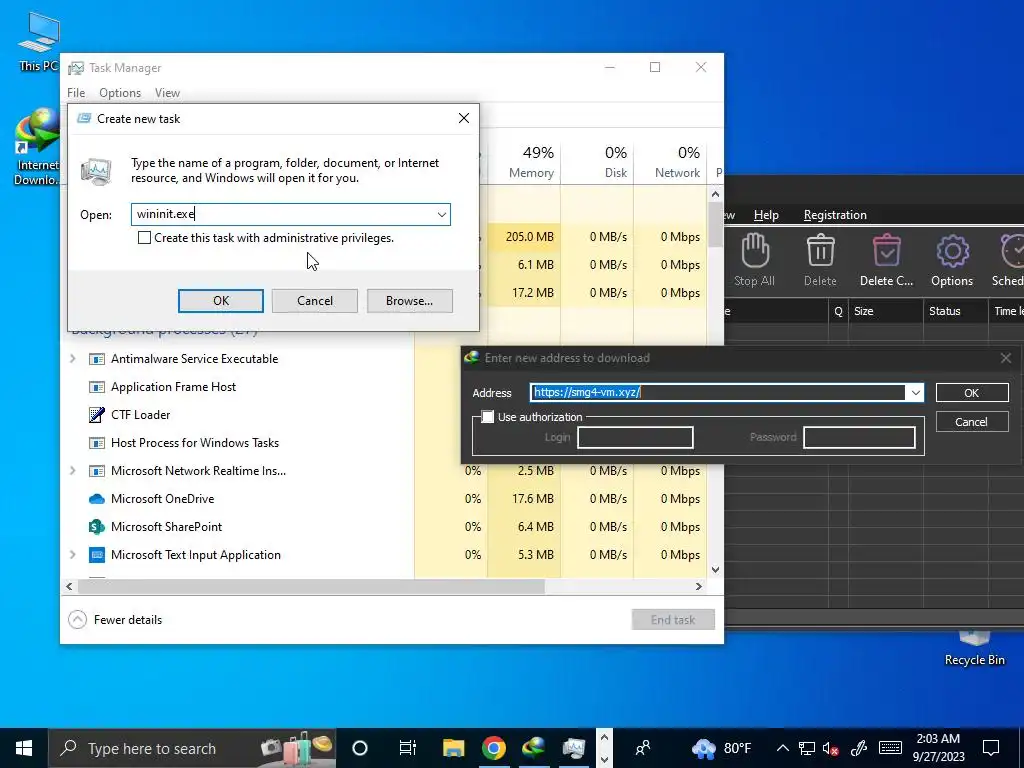Image resolution: width=1024 pixels, height=768 pixels.
Task: Expand Microsoft Network Realtime Inspection row
Action: [72, 471]
